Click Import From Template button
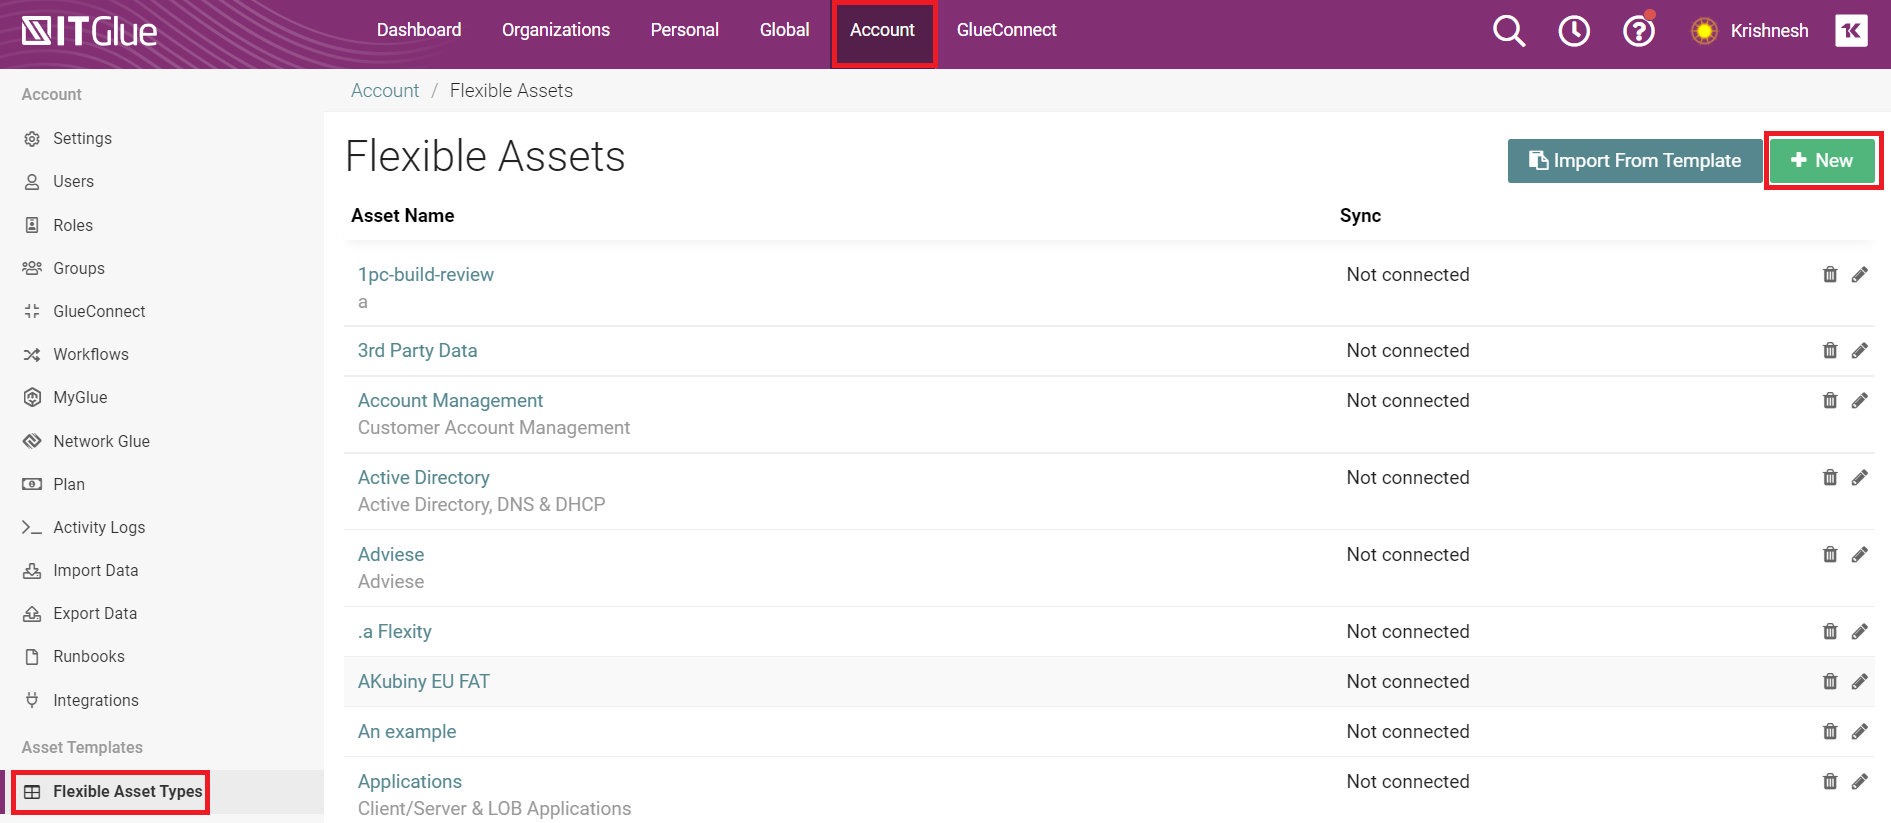Viewport: 1891px width, 823px height. [1635, 160]
